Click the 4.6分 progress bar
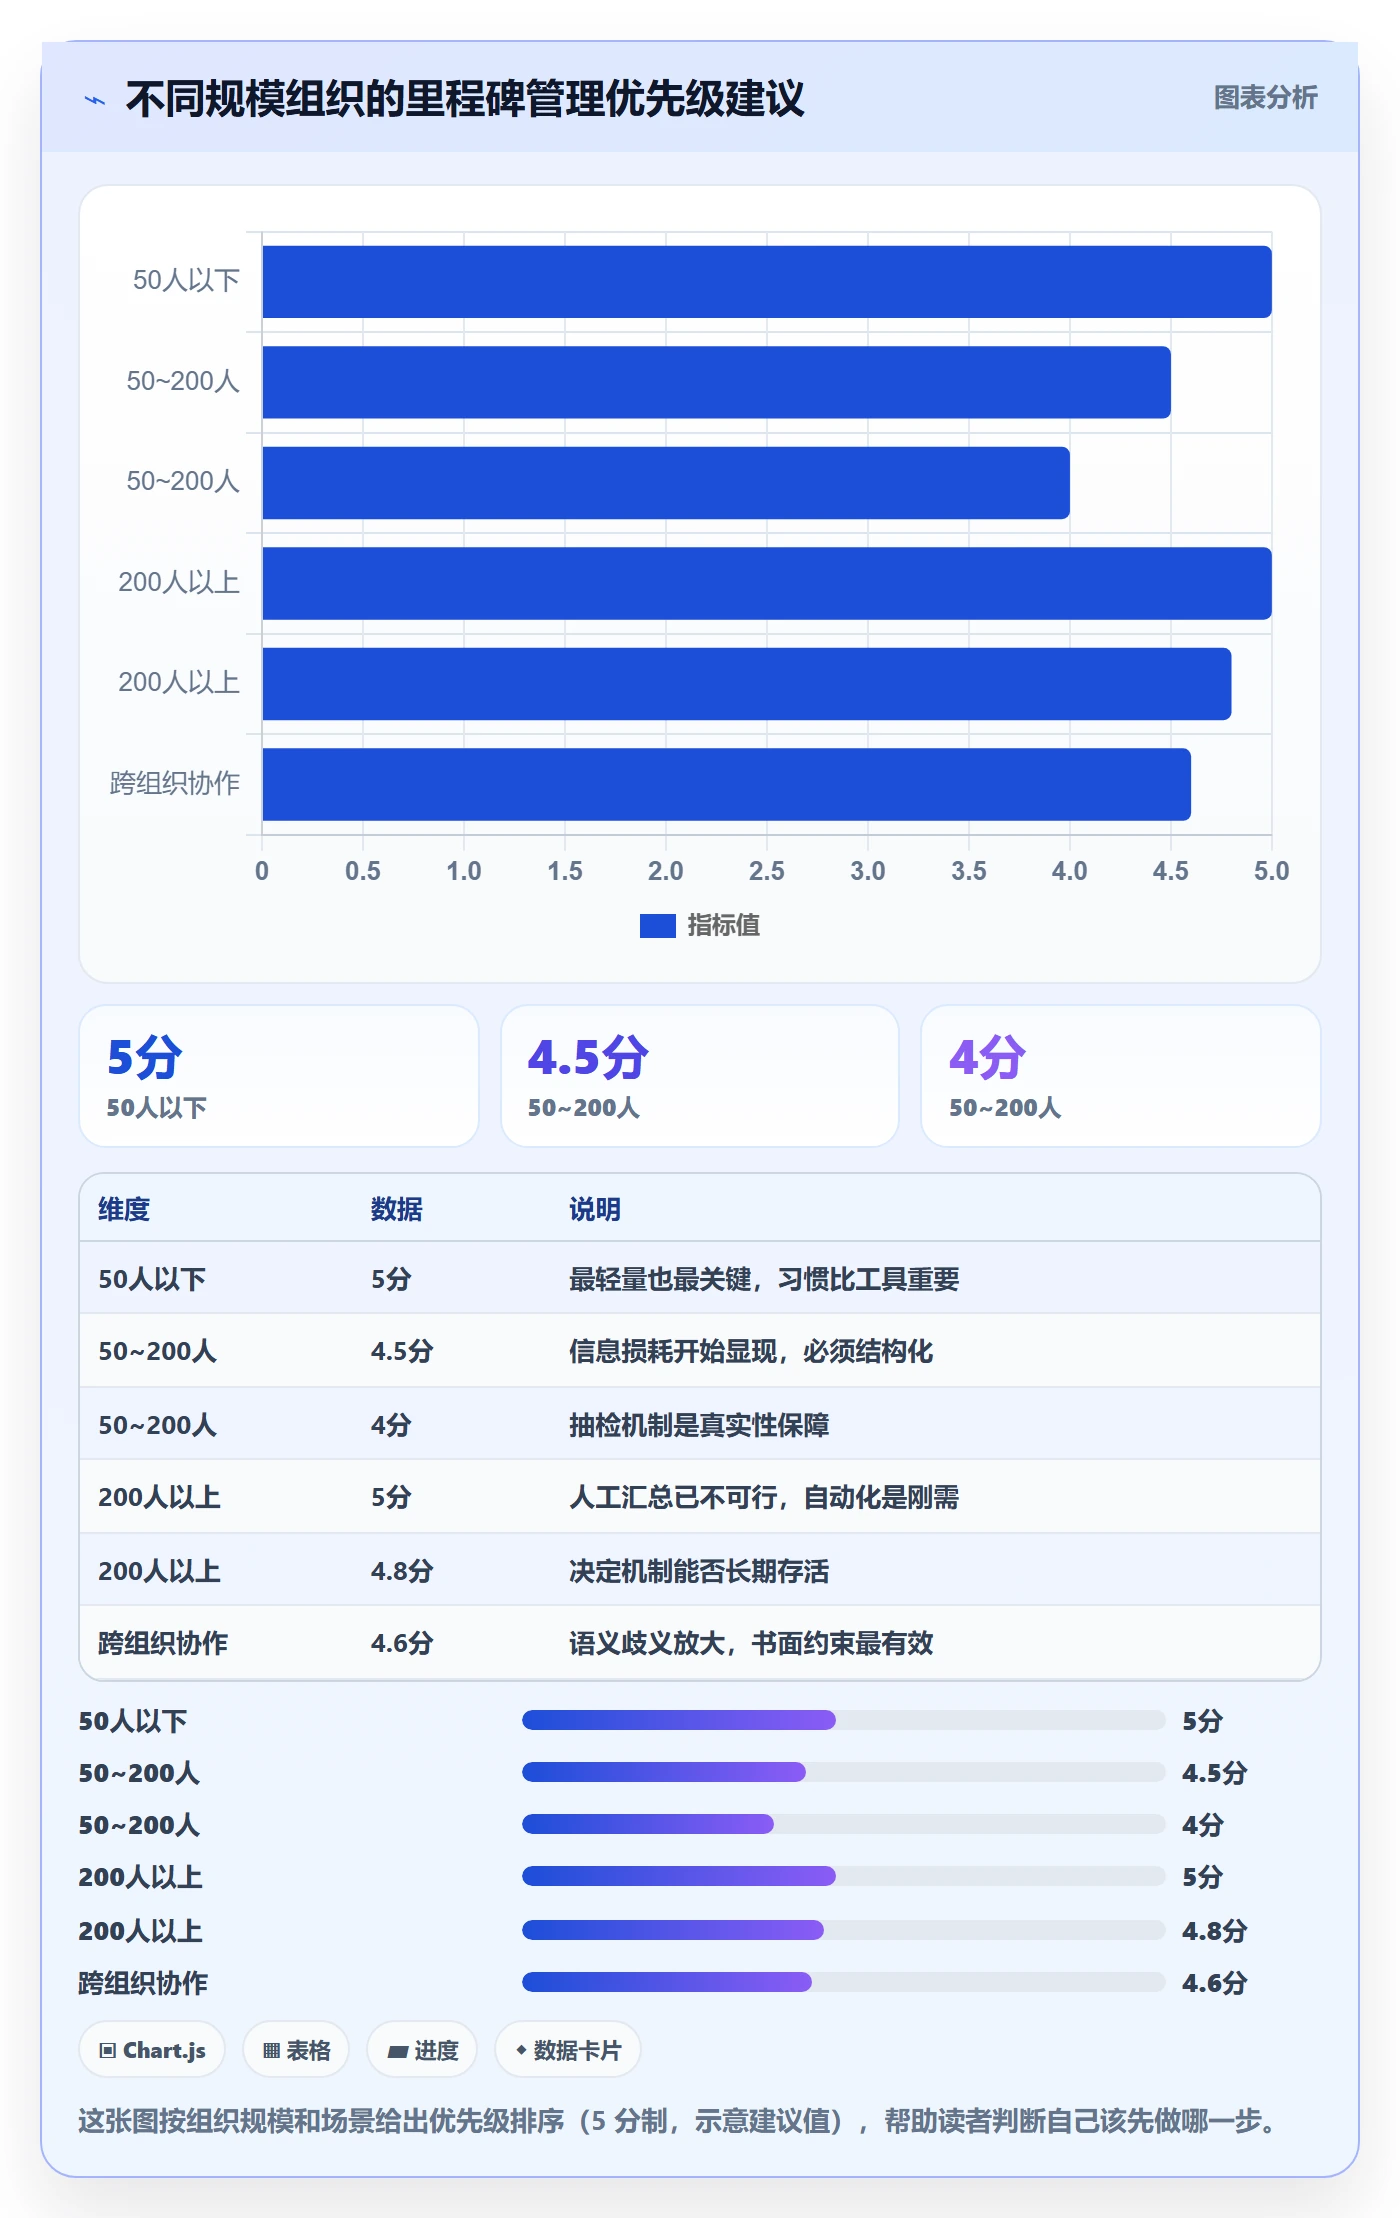This screenshot has width=1400, height=2218. coord(843,1982)
